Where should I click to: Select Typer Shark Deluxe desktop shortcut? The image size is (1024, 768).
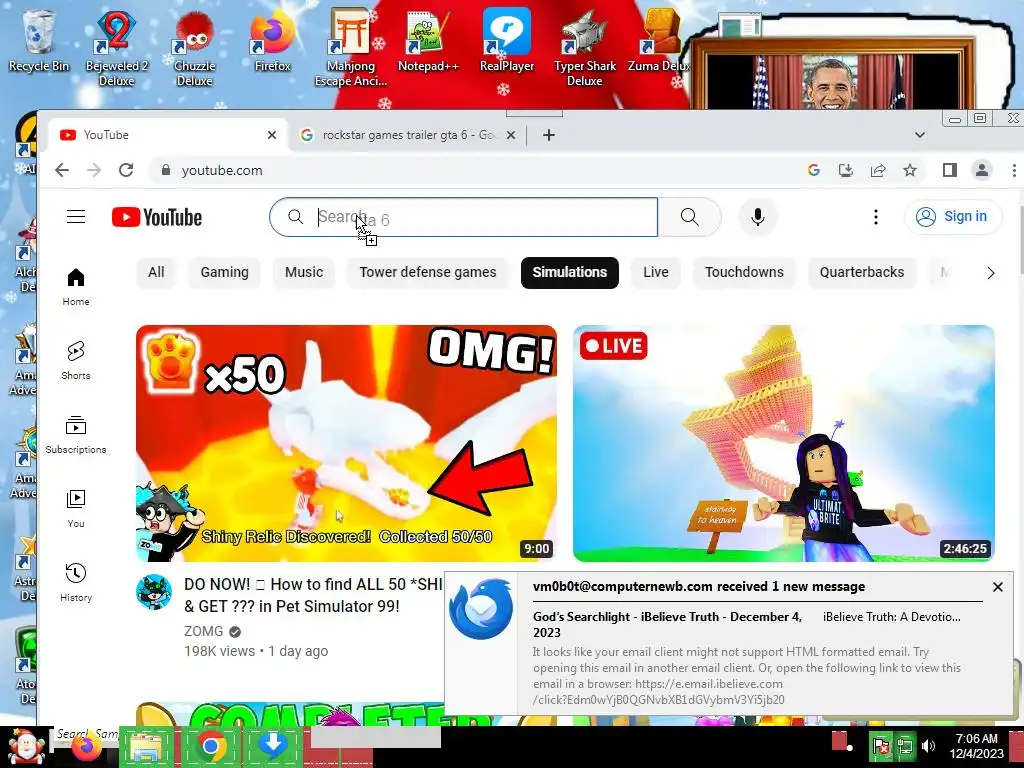coord(584,46)
